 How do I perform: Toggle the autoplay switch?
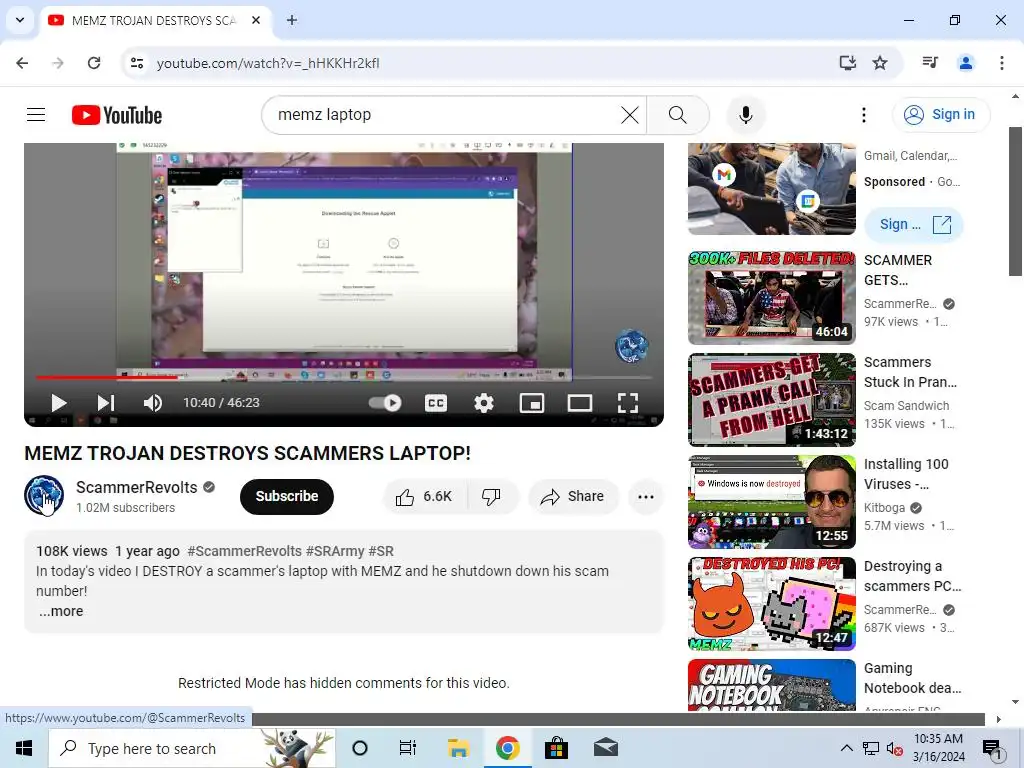tap(385, 403)
